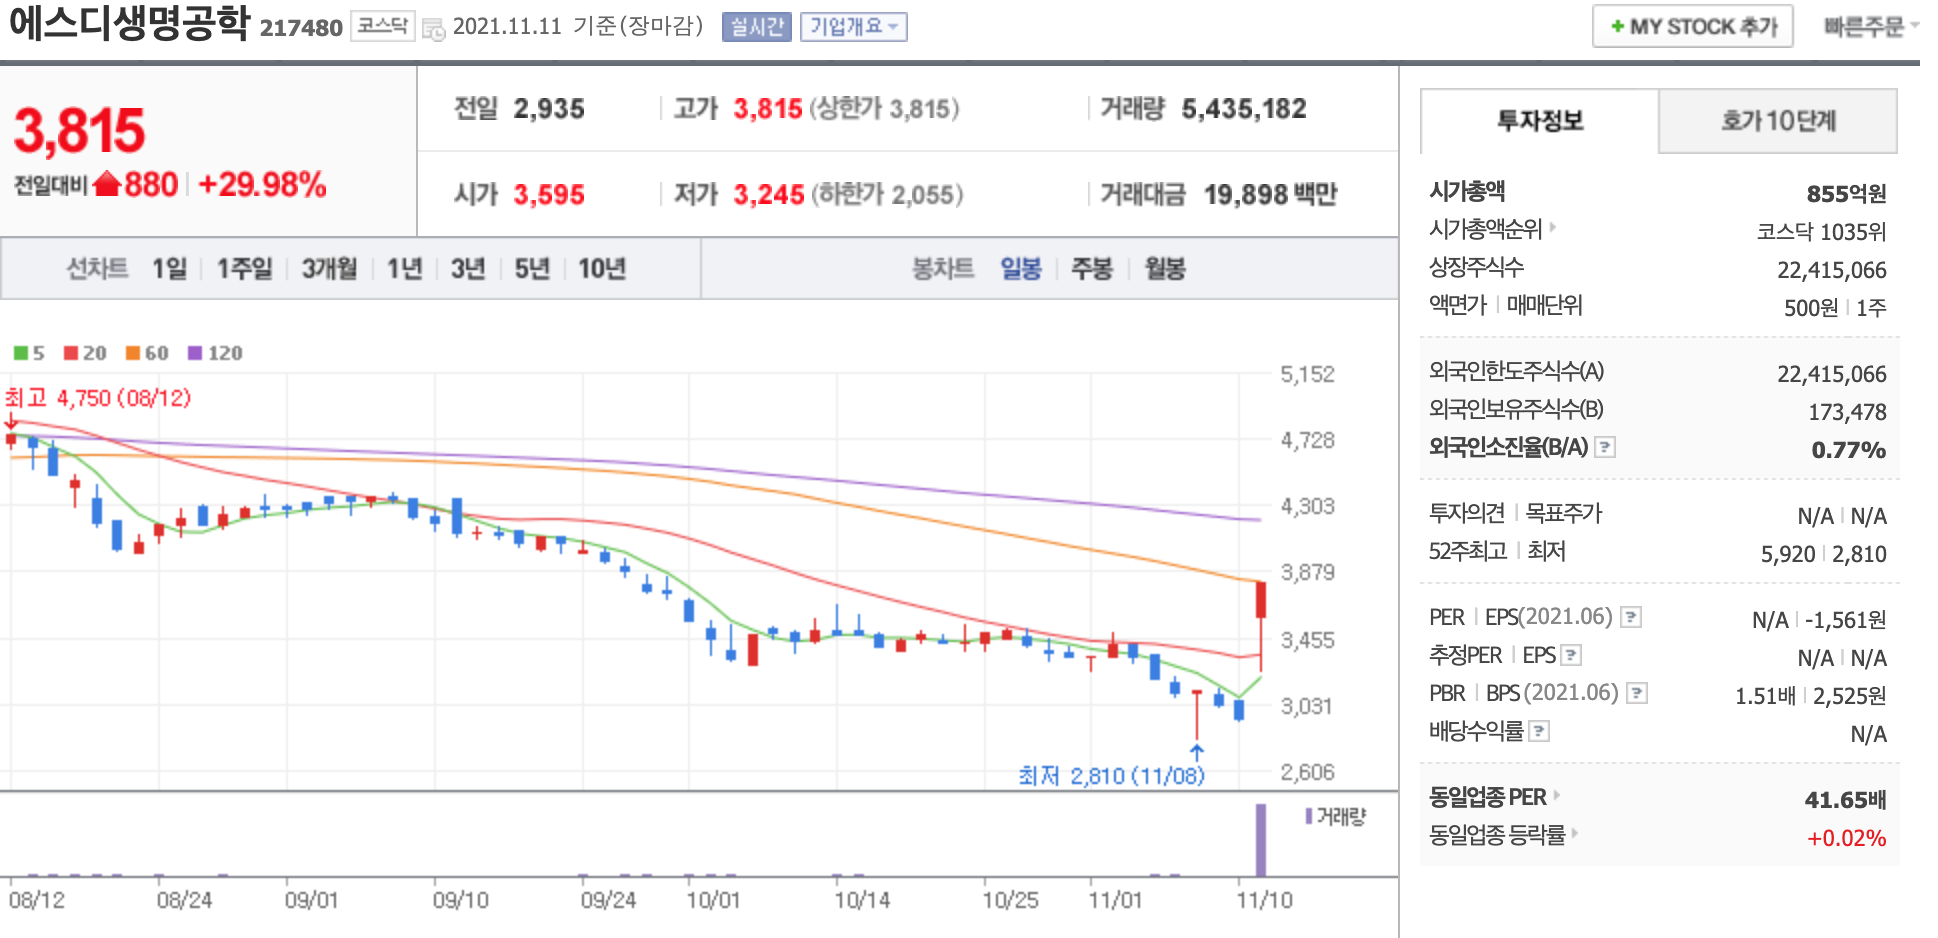
Task: Click the 거래량 value 5,435,182
Action: 1244,109
